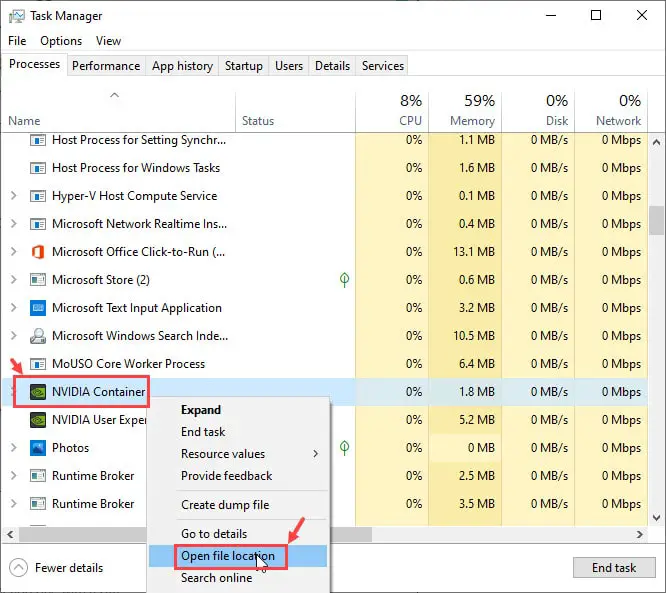Click the NVIDIA User Experience icon
Screen dimensions: 666x593
coord(38,420)
